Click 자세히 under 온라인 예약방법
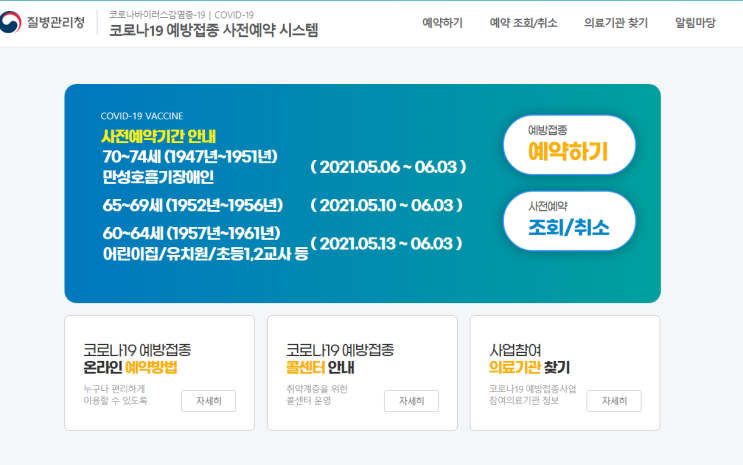The width and height of the screenshot is (743, 465). [208, 401]
